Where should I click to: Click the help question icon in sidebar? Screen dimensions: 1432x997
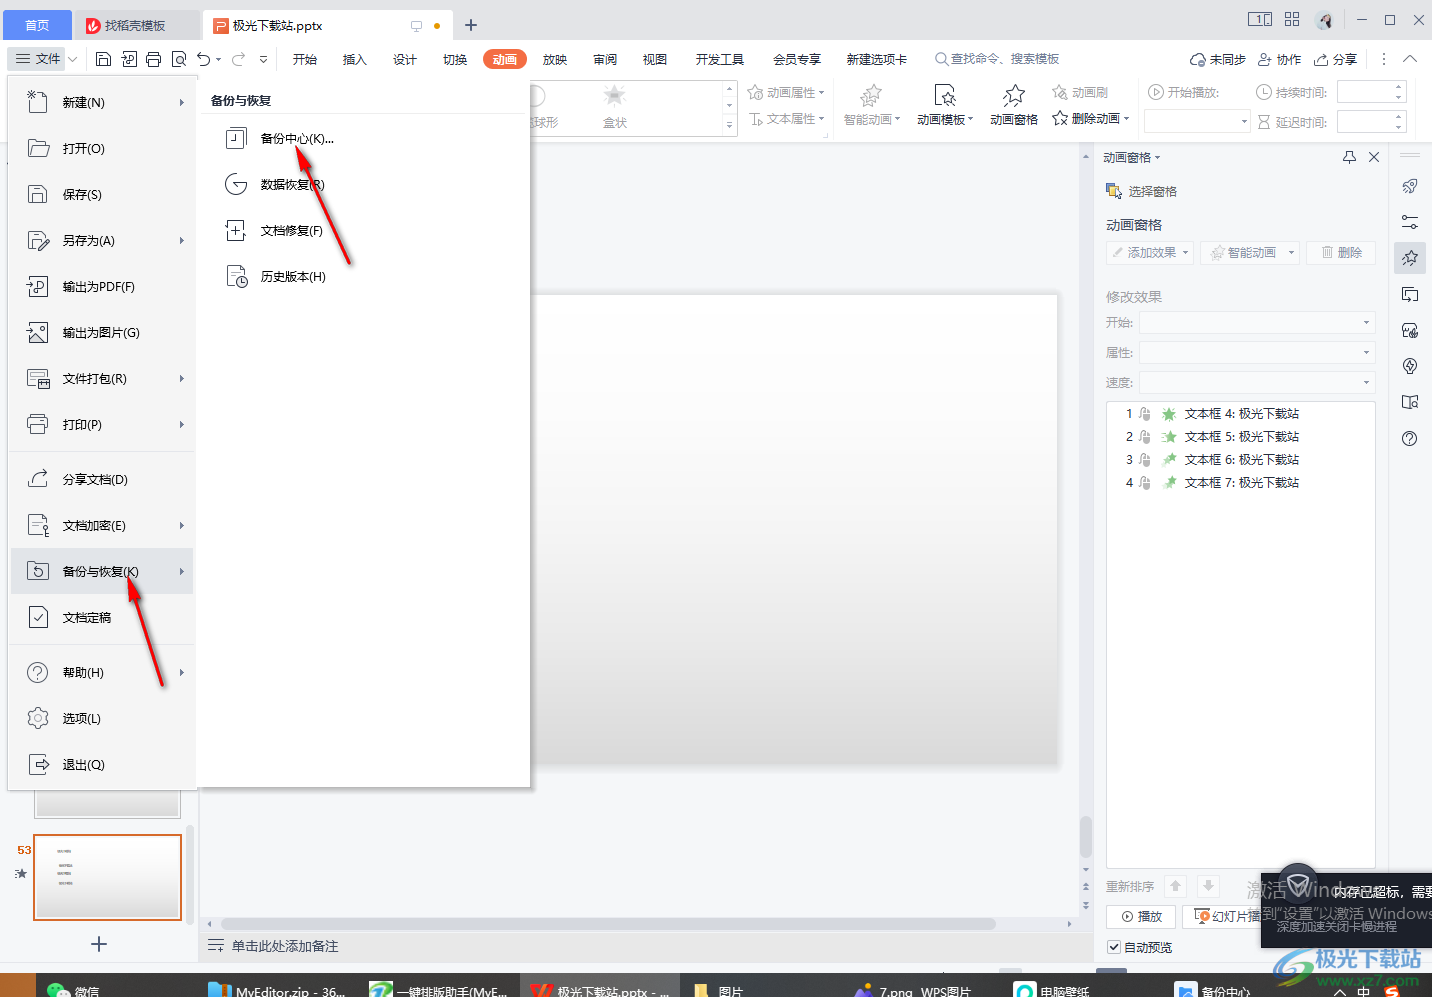[x=1410, y=438]
